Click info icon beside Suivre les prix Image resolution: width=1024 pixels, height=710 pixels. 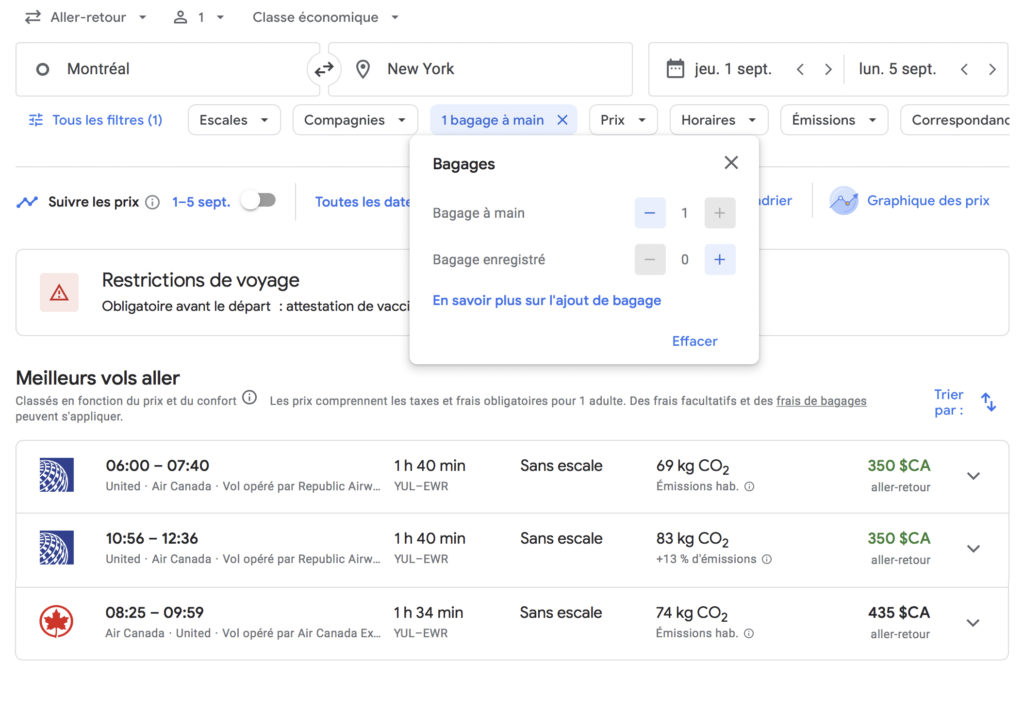click(152, 202)
